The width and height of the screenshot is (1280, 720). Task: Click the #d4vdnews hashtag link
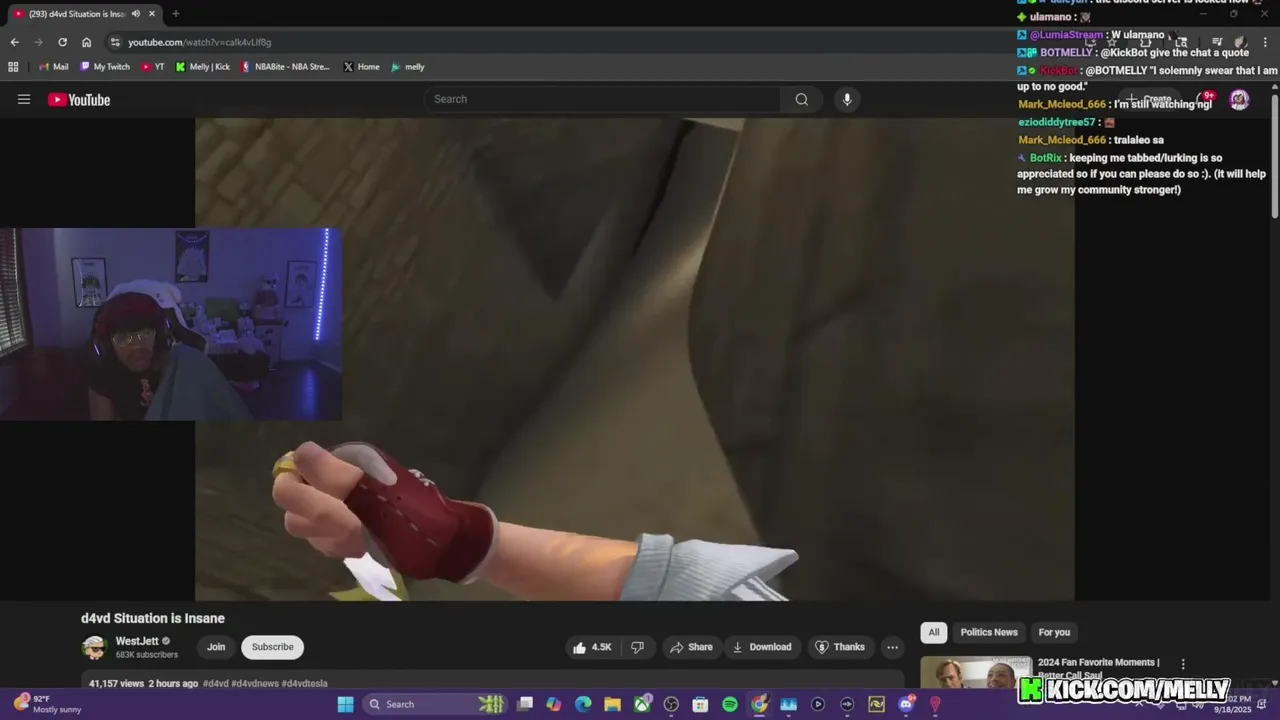coord(254,684)
